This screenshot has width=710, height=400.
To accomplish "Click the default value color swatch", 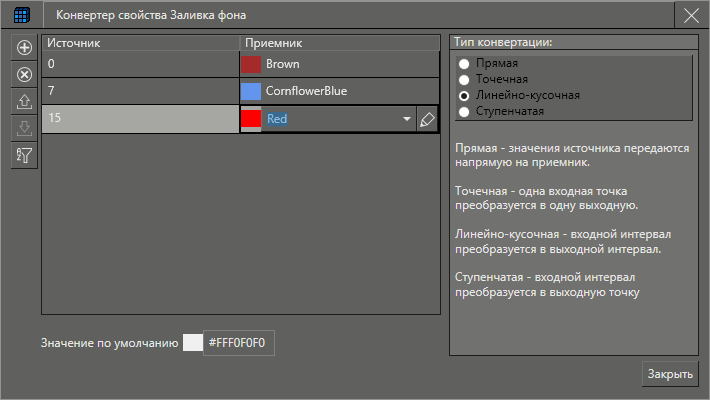I will (192, 342).
